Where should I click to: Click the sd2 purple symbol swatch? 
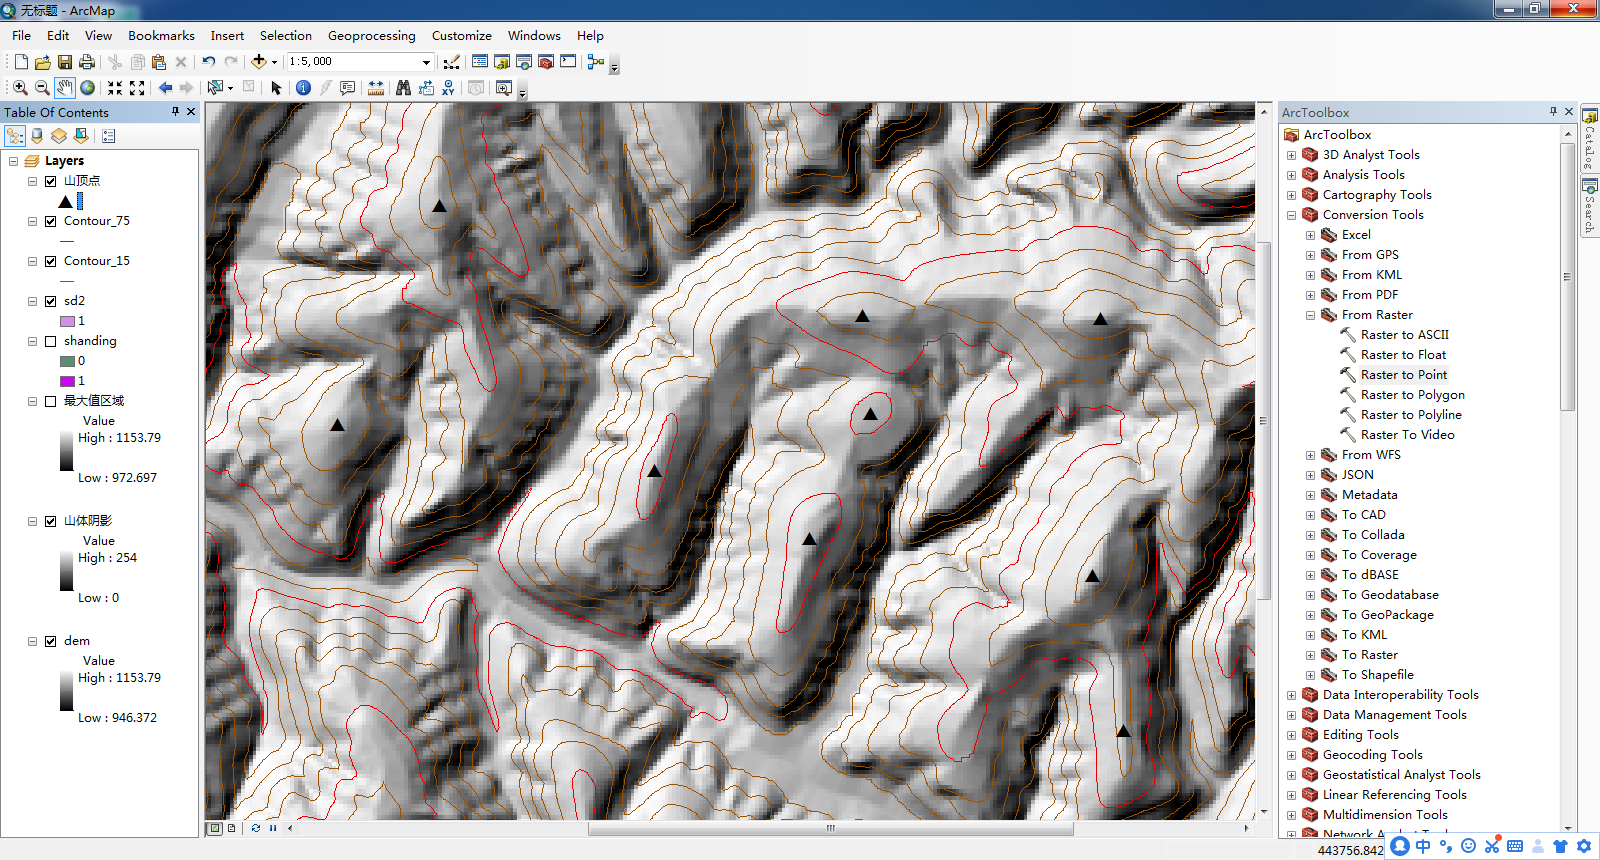[x=68, y=321]
